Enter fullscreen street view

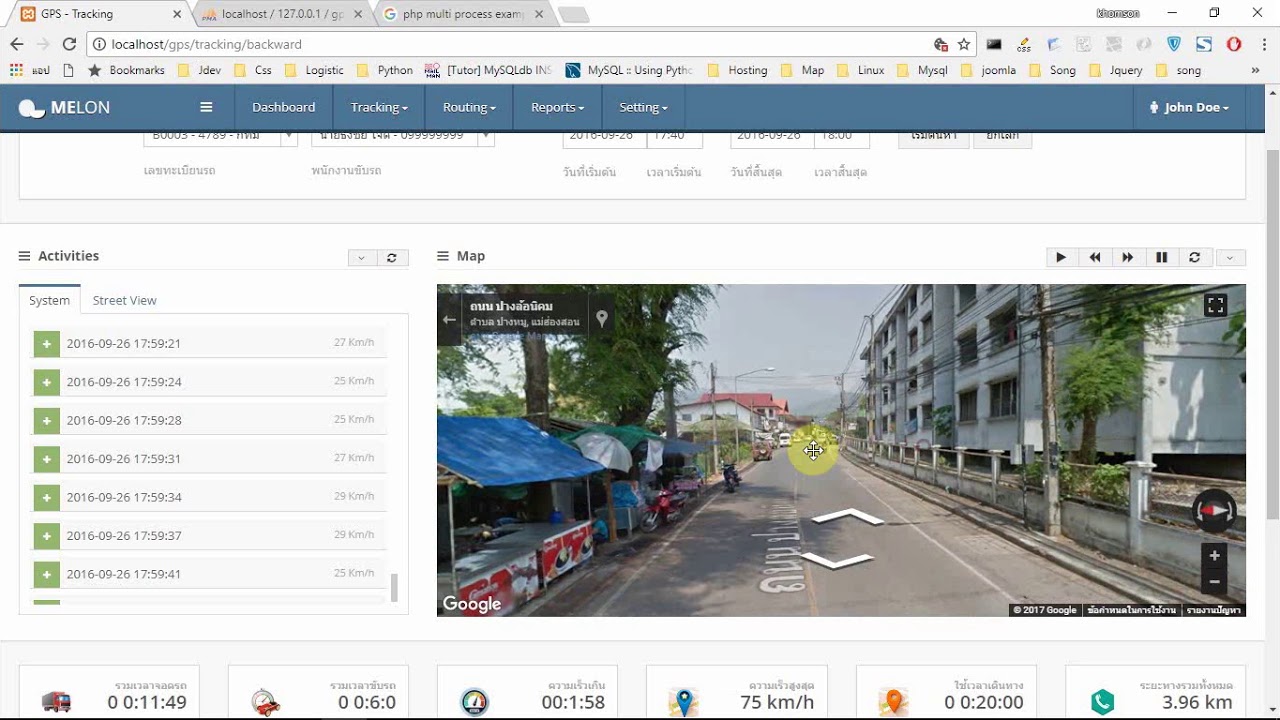1216,306
